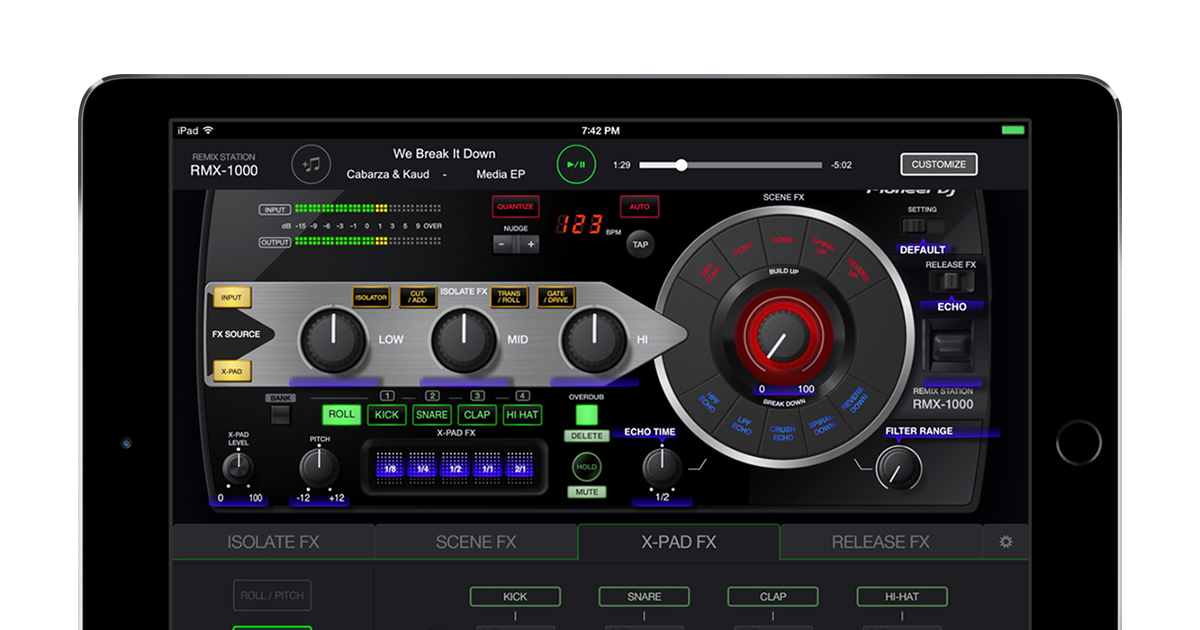Screen dimensions: 1200x630
Task: Open the music library note icon
Action: [311, 164]
